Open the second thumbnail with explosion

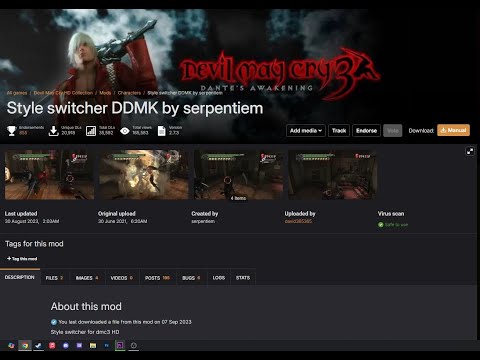click(x=144, y=175)
